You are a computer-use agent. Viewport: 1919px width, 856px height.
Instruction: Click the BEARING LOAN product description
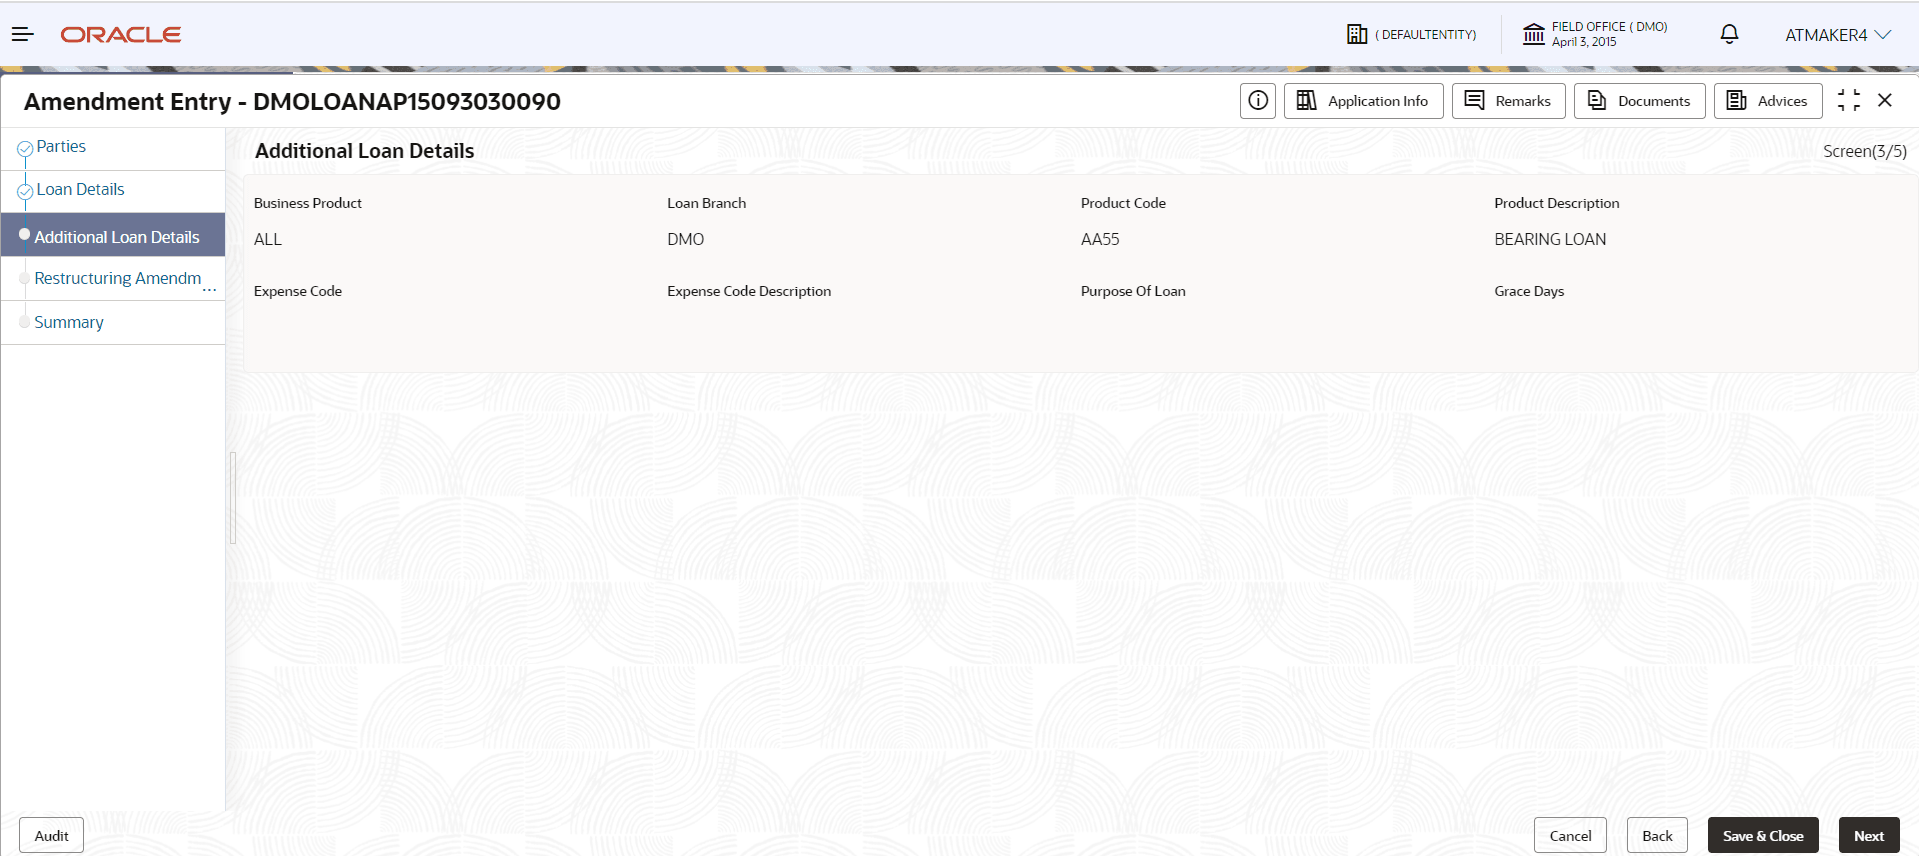pyautogui.click(x=1550, y=239)
